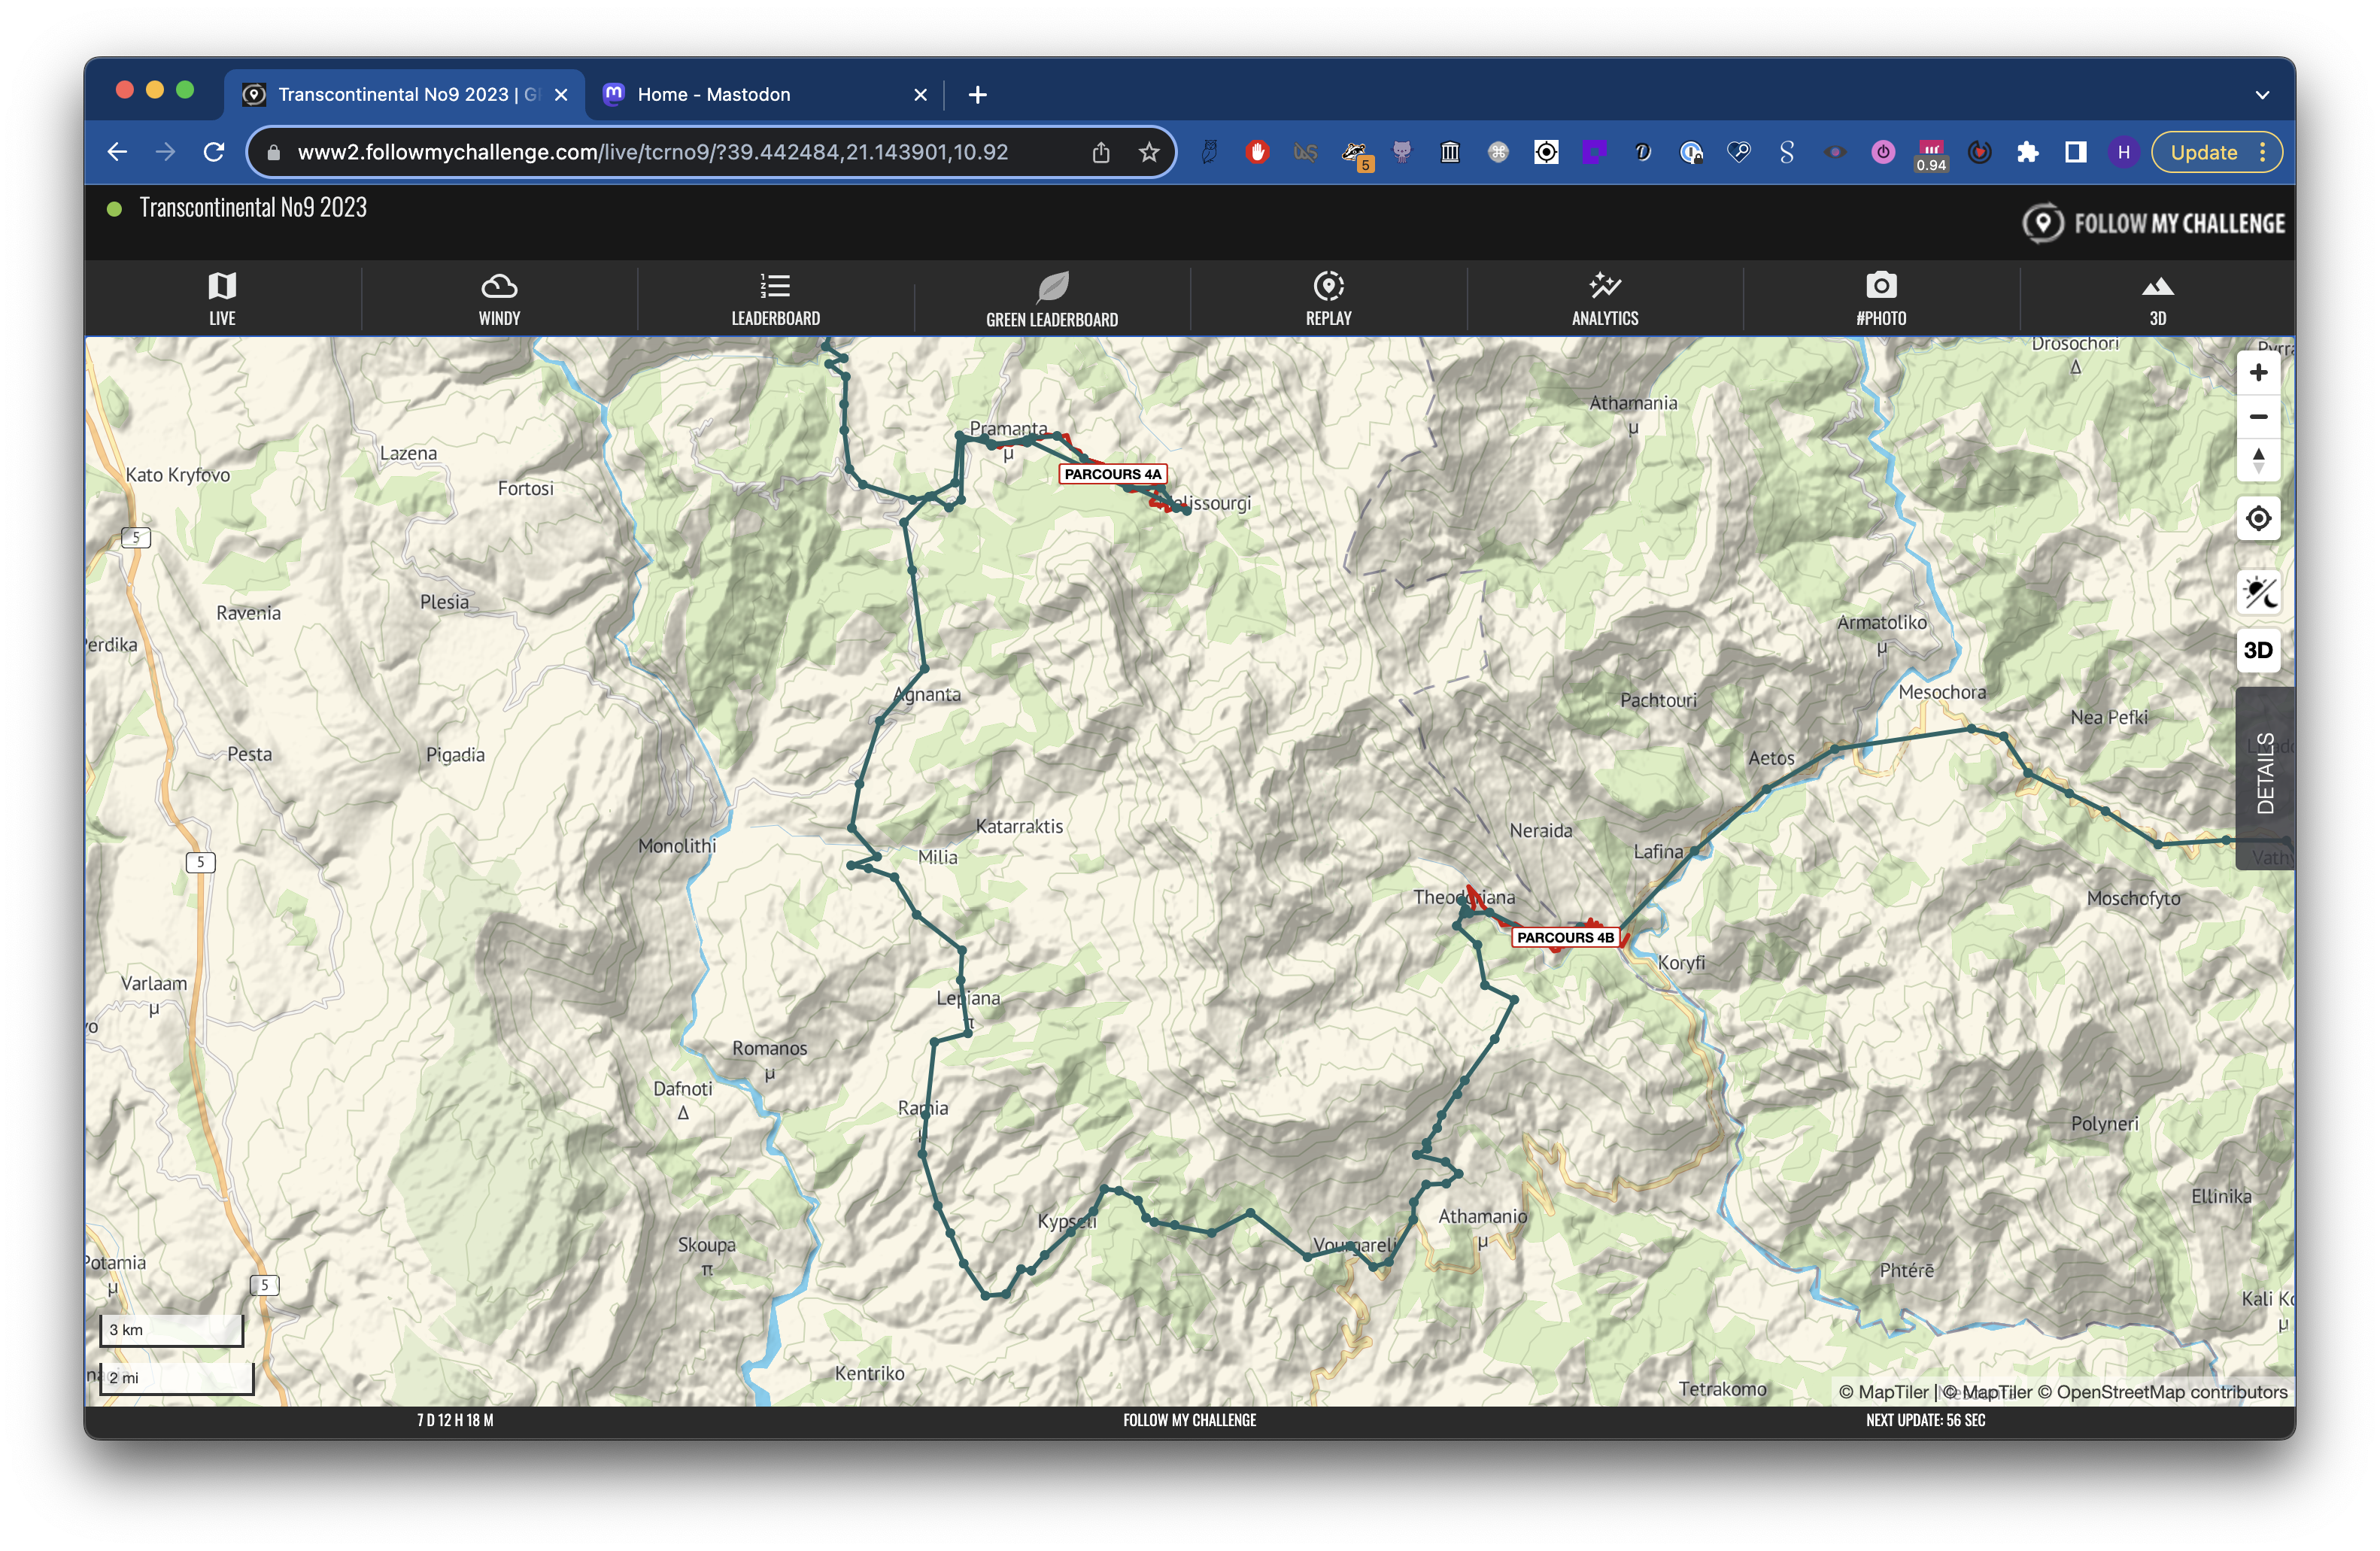Image resolution: width=2380 pixels, height=1551 pixels.
Task: Click the purple square extension icon
Action: tap(1594, 152)
